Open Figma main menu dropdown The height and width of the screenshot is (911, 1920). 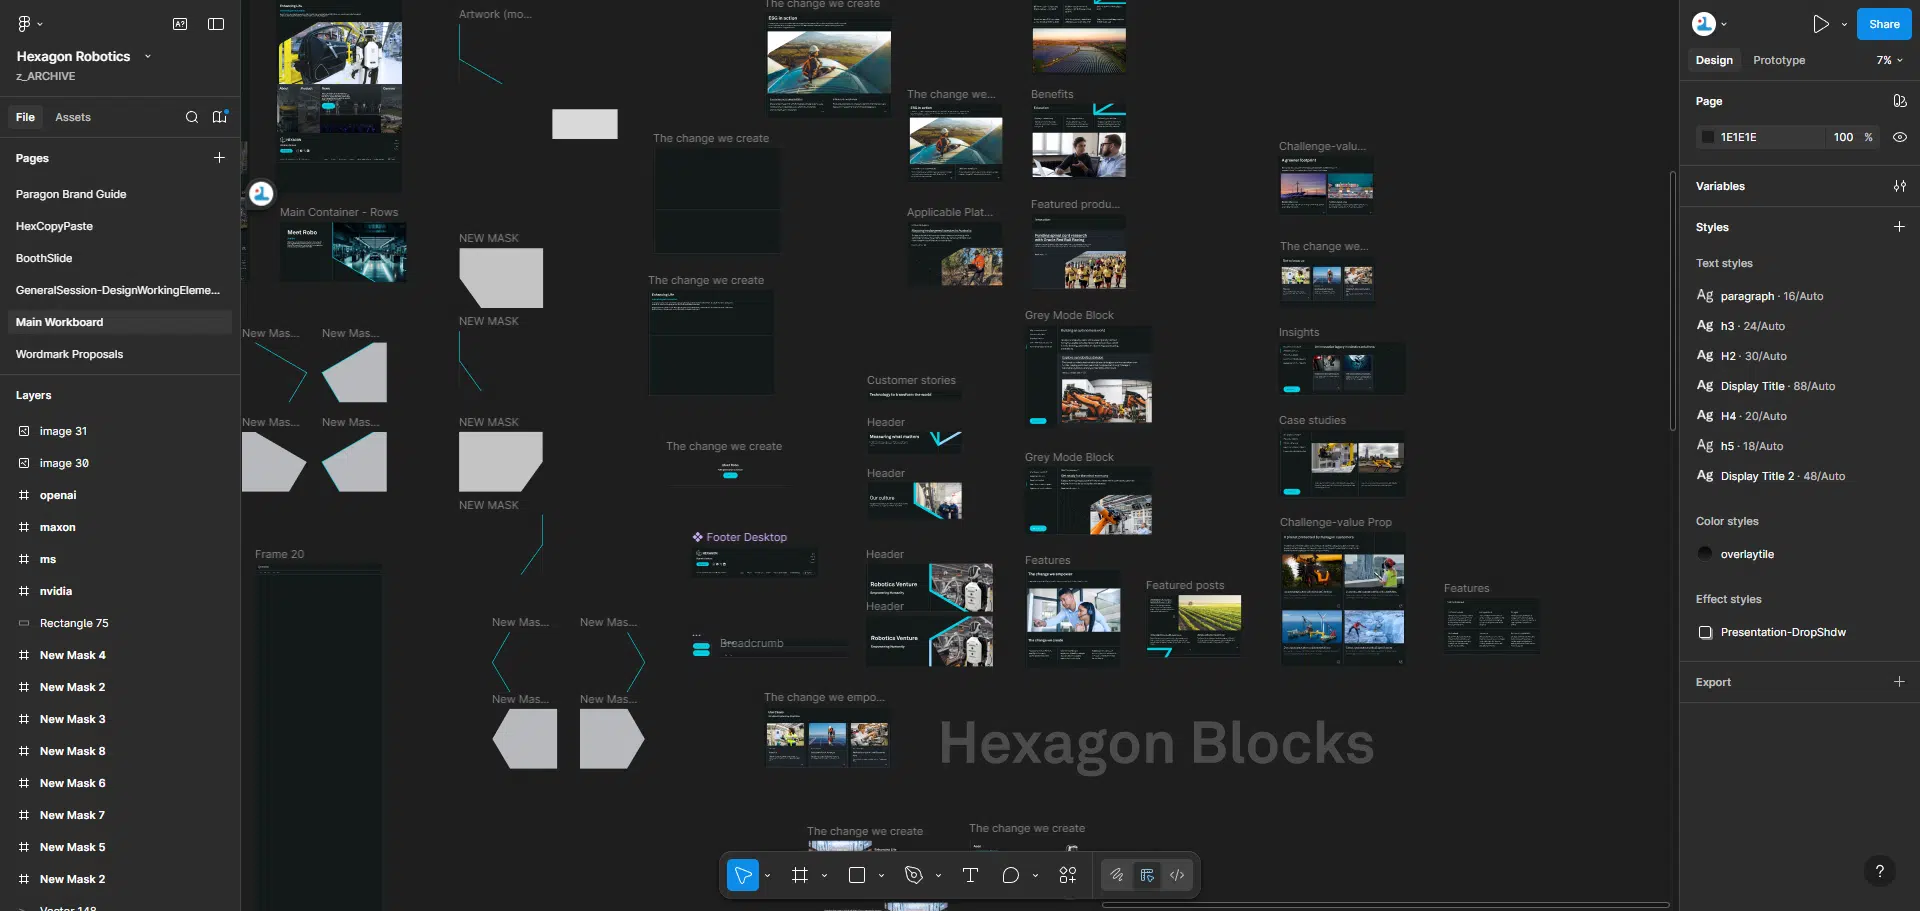click(30, 24)
